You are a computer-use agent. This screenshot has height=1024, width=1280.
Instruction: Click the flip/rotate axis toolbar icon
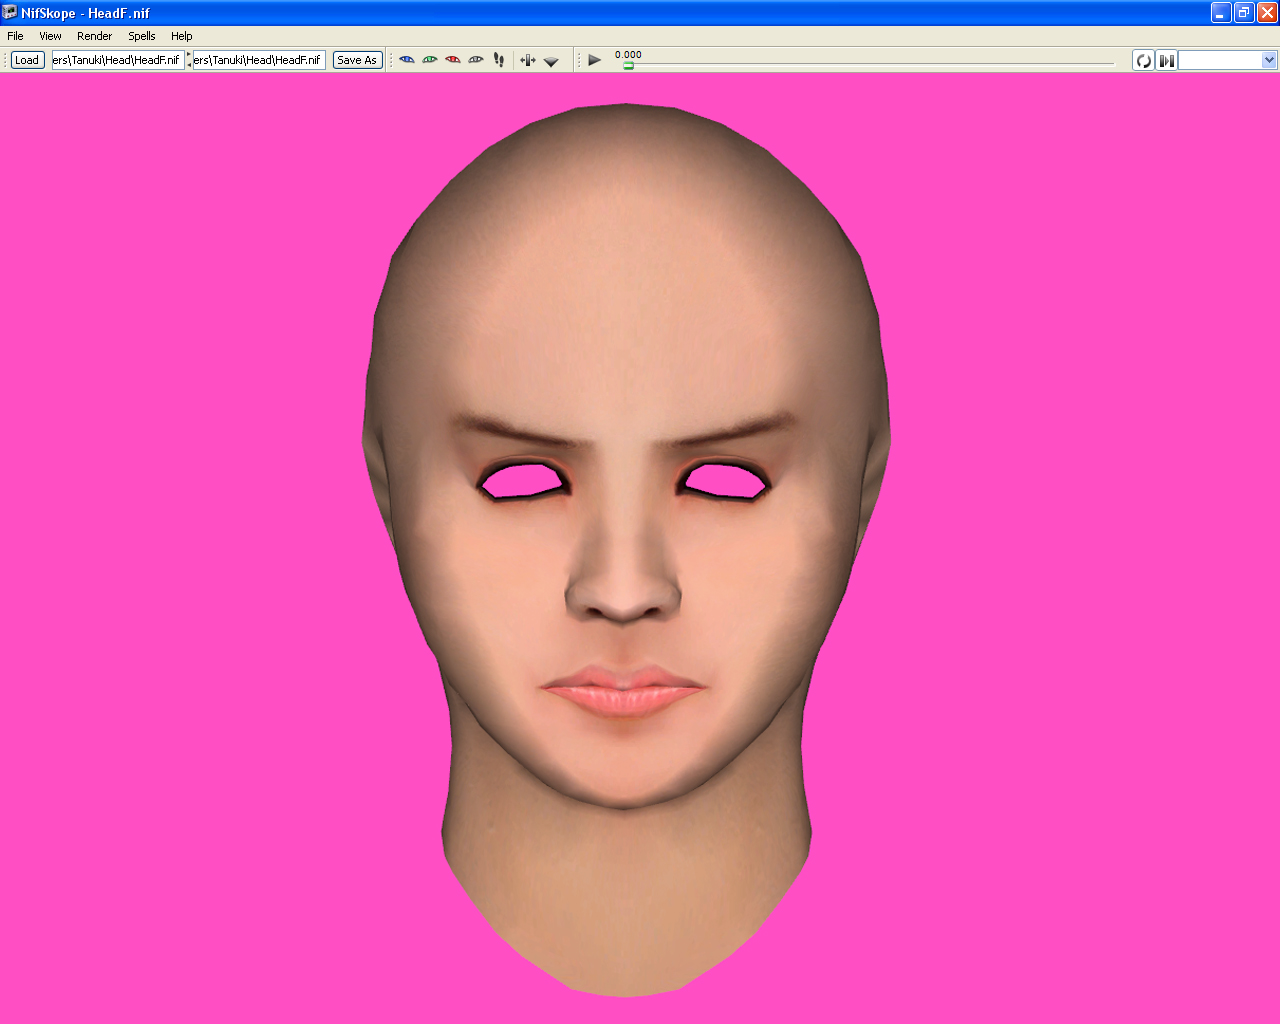coord(528,60)
